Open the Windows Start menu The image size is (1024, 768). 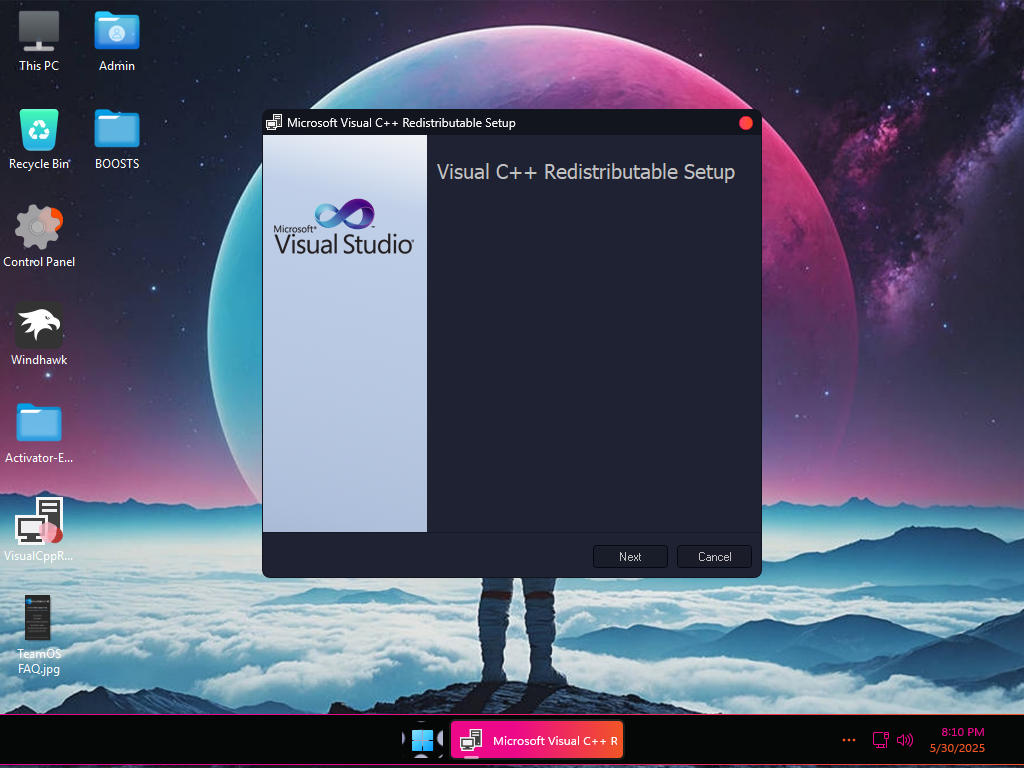pos(423,740)
